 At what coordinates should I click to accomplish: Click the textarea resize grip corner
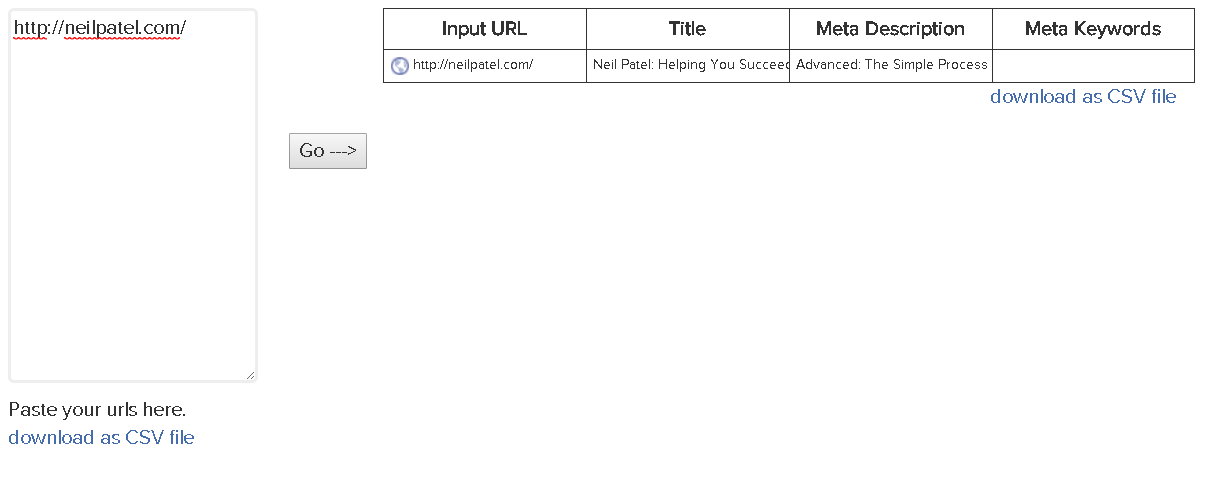point(250,375)
